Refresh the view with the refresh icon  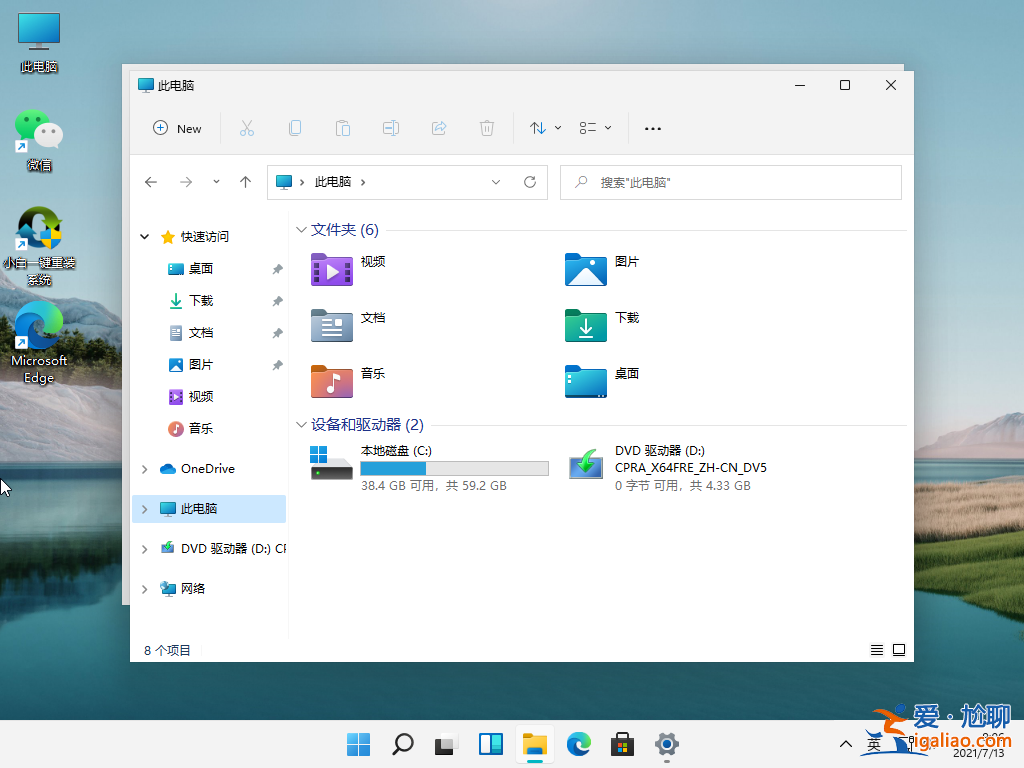530,182
